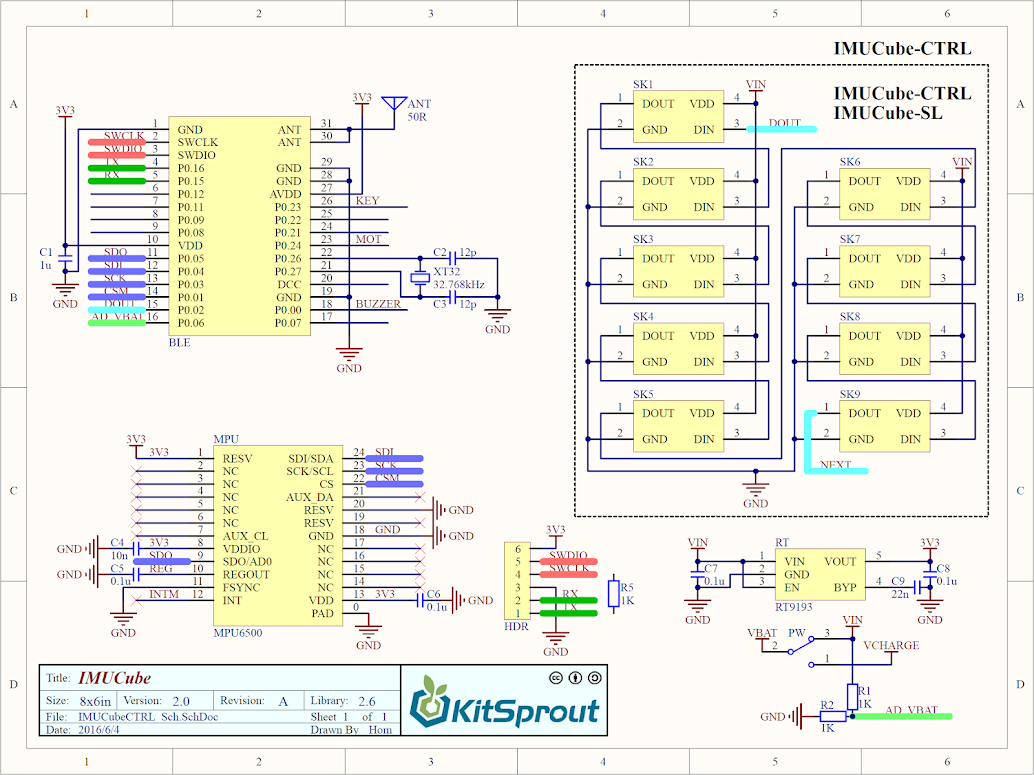Select the SK7 LED block

[885, 272]
